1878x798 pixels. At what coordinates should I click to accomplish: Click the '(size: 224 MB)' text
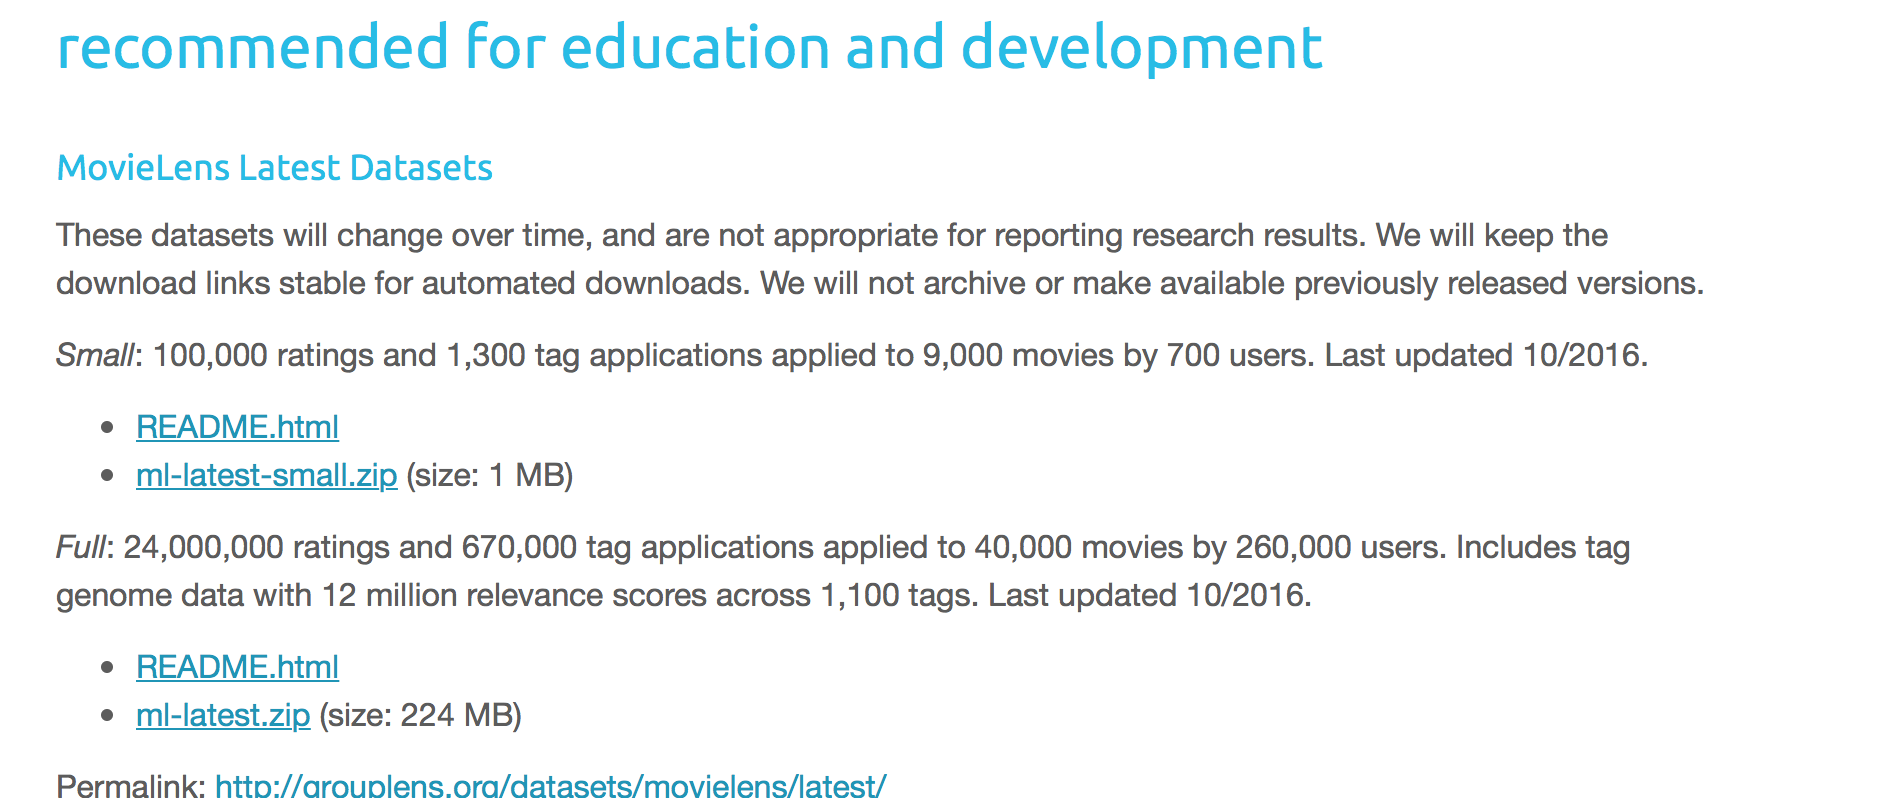point(420,715)
